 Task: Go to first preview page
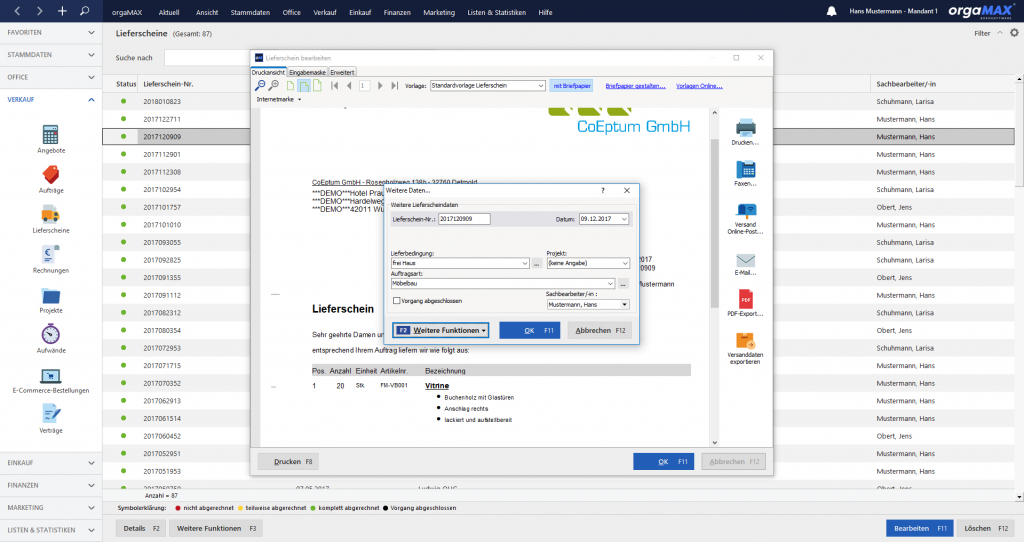tap(334, 86)
